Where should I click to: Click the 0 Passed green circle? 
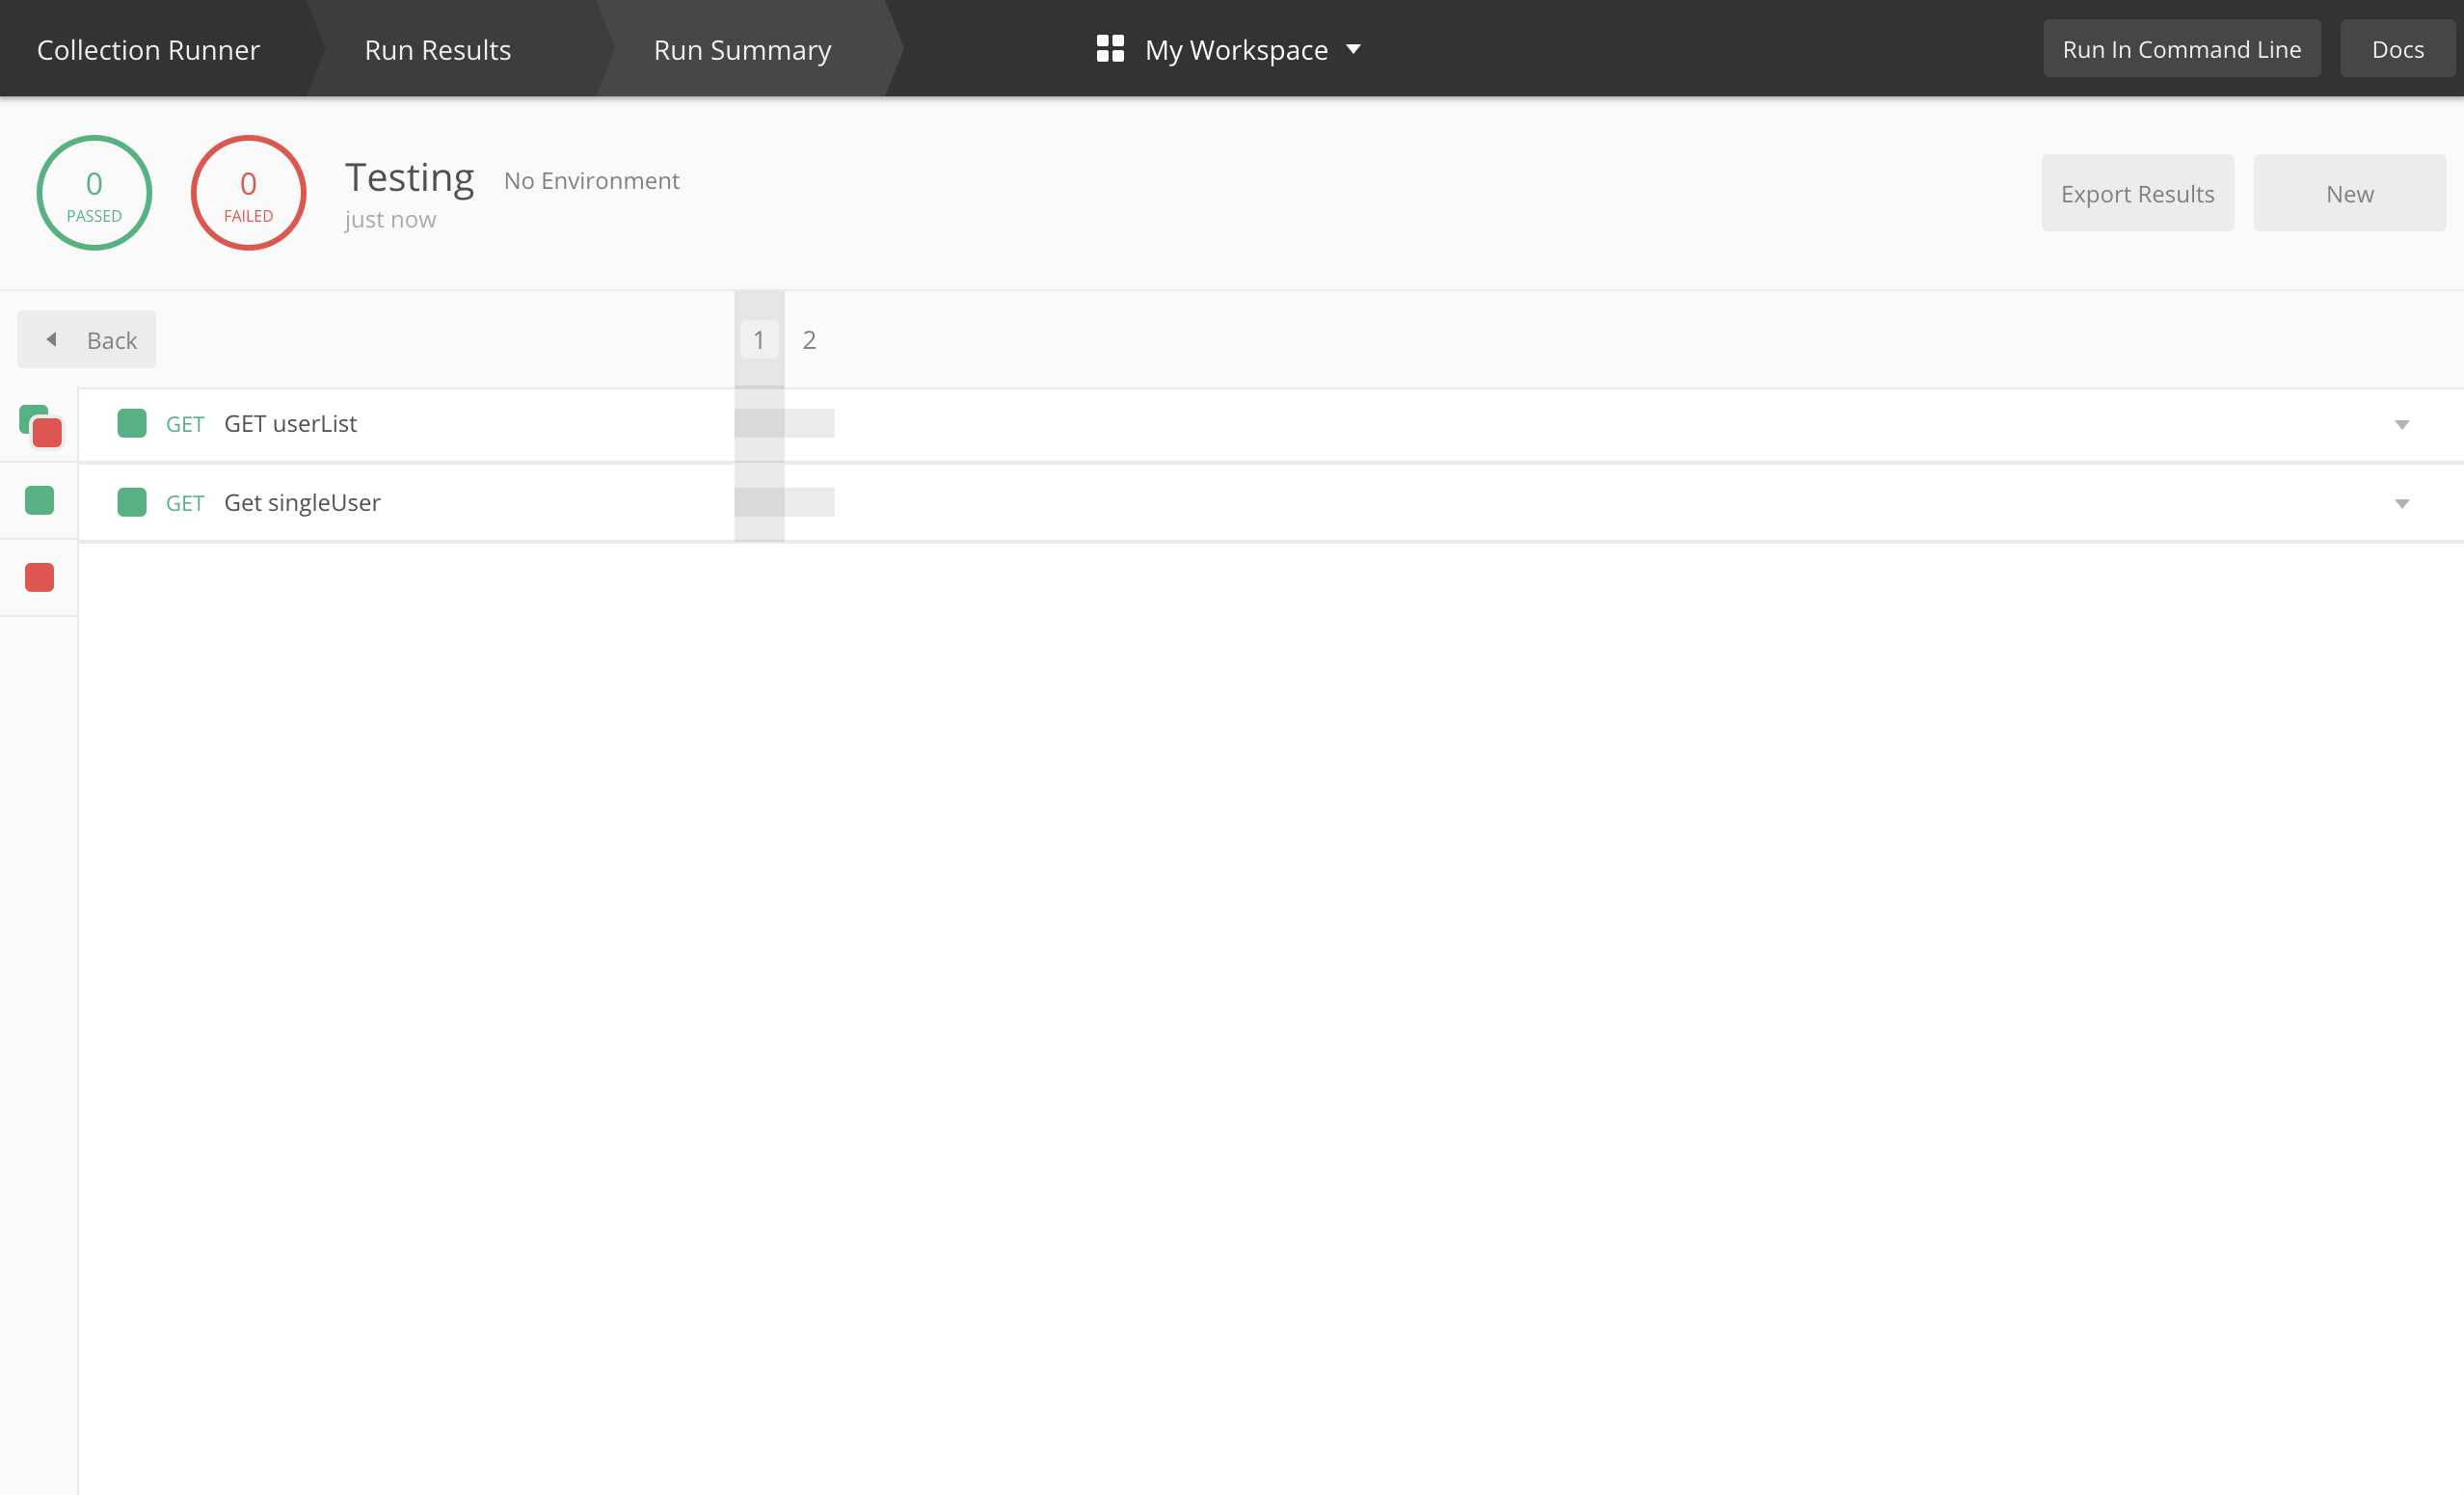click(x=94, y=193)
